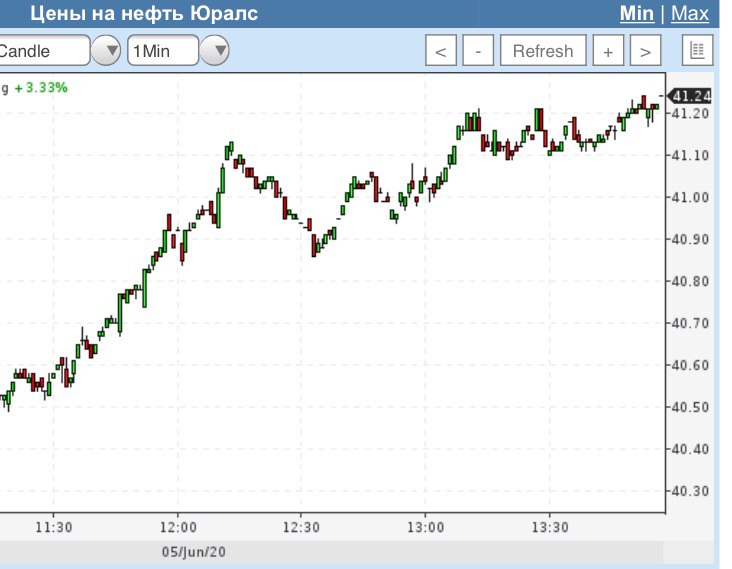Move forward in time with the > button

(645, 50)
